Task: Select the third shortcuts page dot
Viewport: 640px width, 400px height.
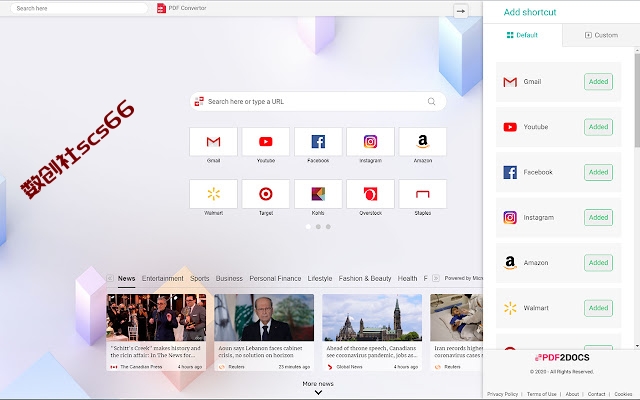Action: [x=328, y=227]
